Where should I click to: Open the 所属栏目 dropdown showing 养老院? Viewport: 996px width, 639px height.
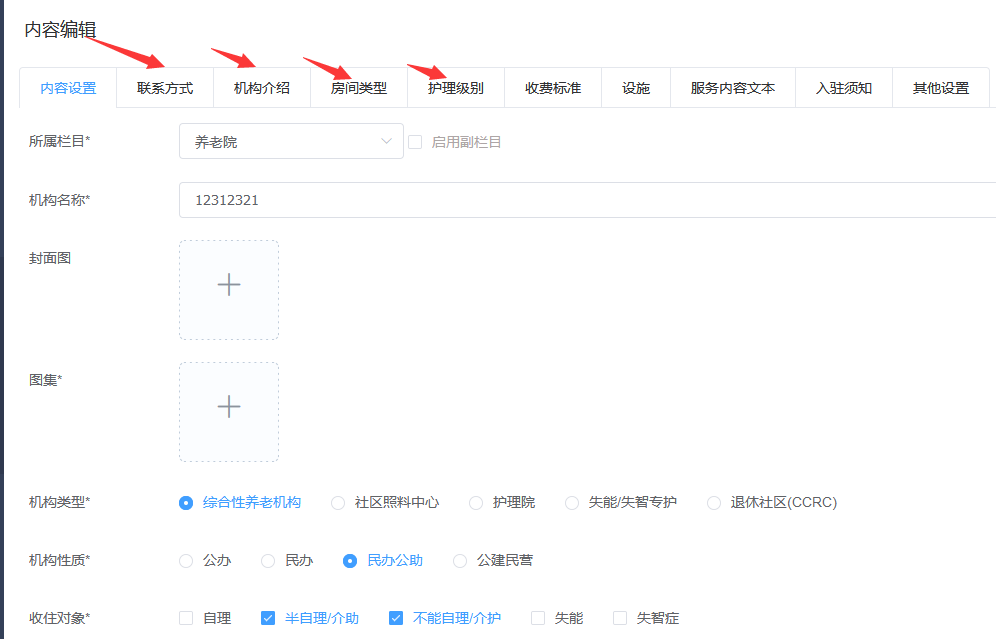click(x=291, y=142)
